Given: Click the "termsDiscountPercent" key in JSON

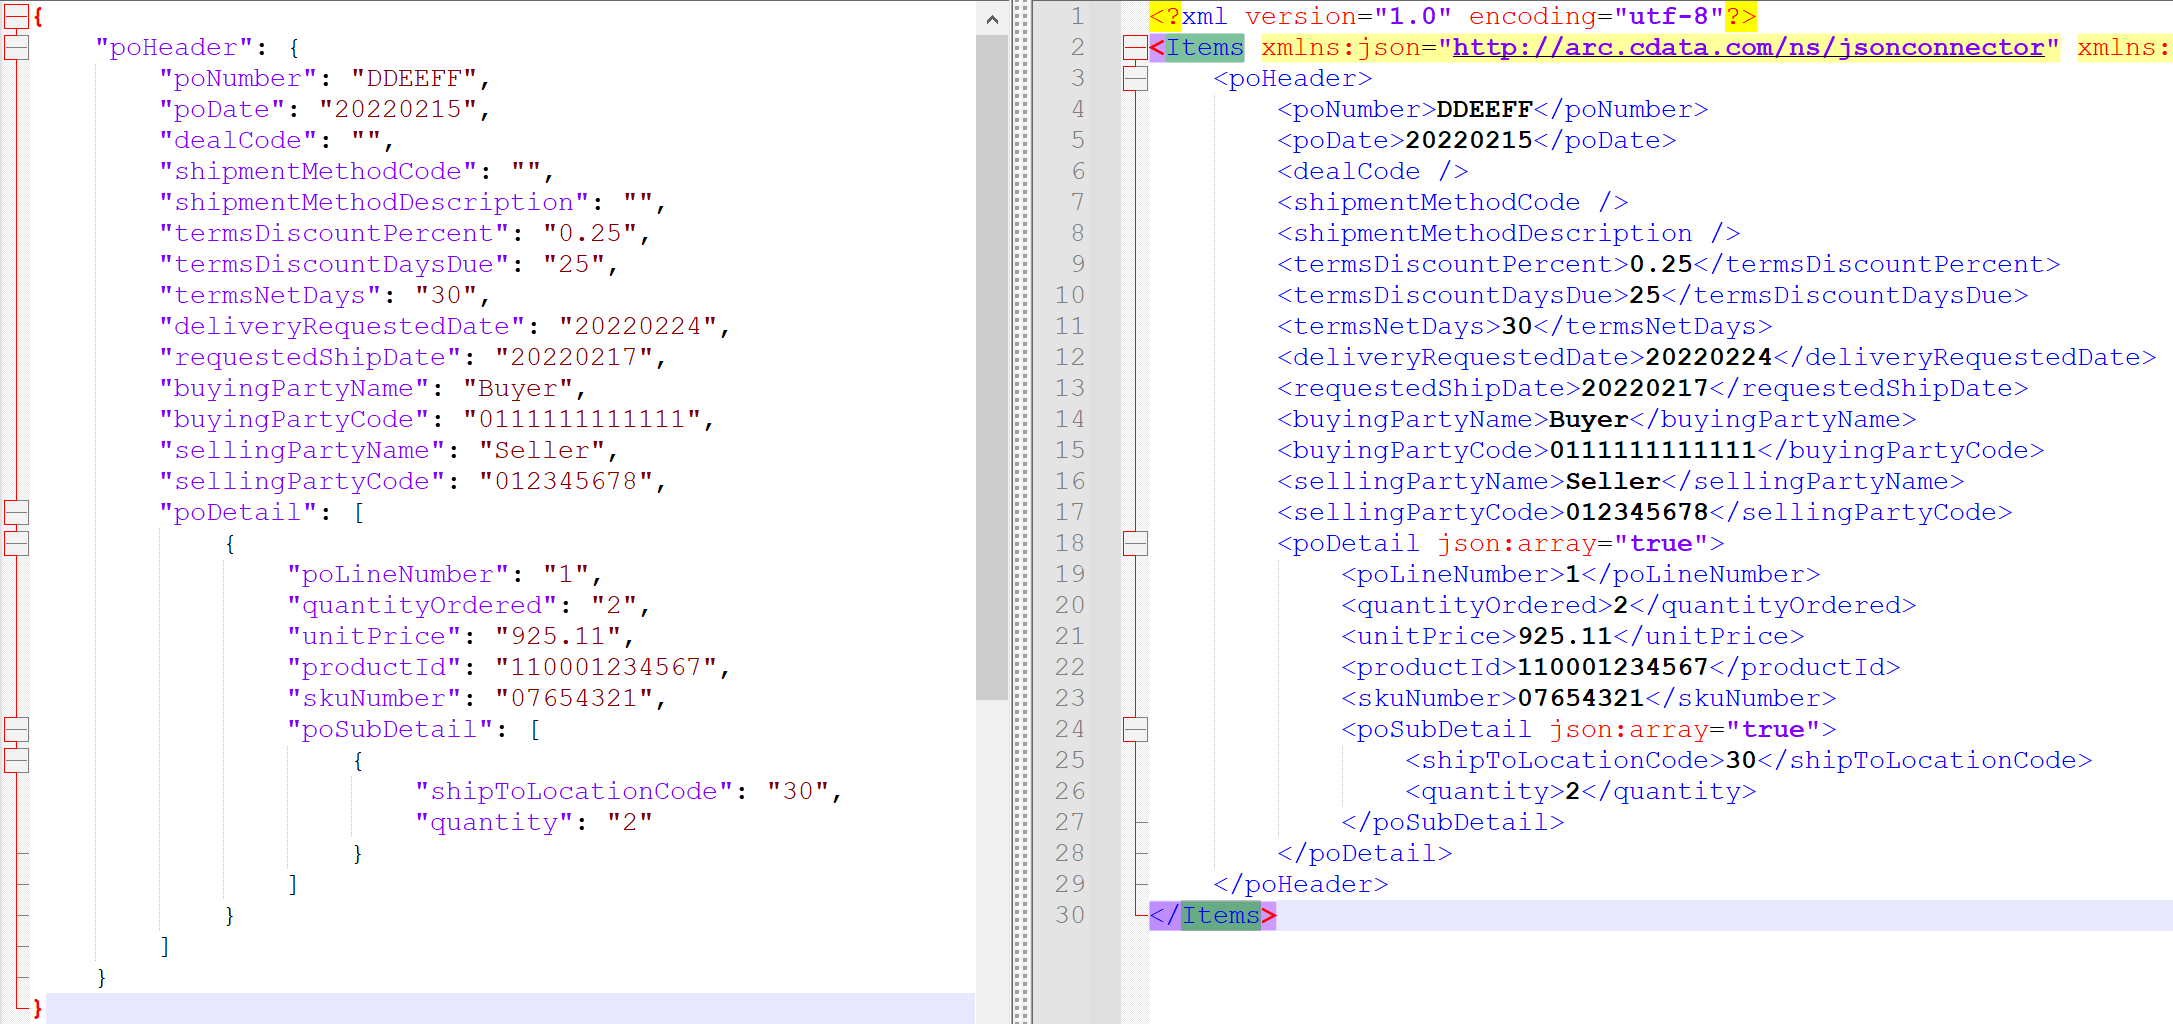Looking at the screenshot, I should (x=334, y=233).
